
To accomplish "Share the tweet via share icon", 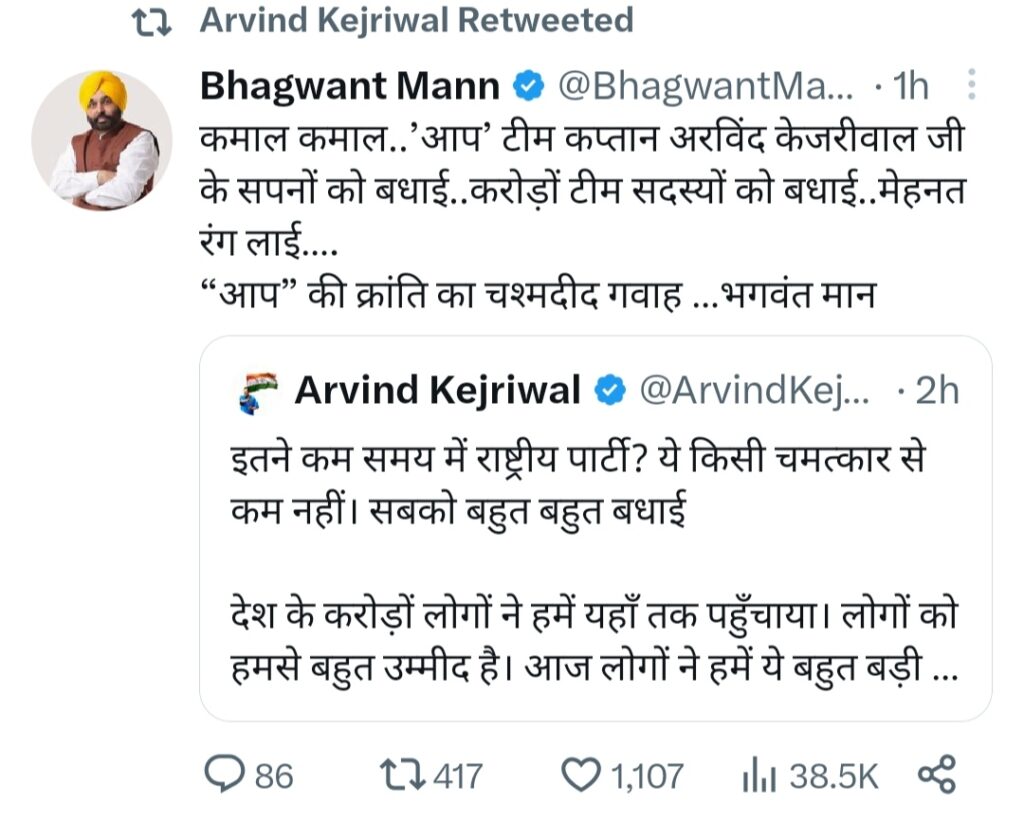I will tap(936, 774).
